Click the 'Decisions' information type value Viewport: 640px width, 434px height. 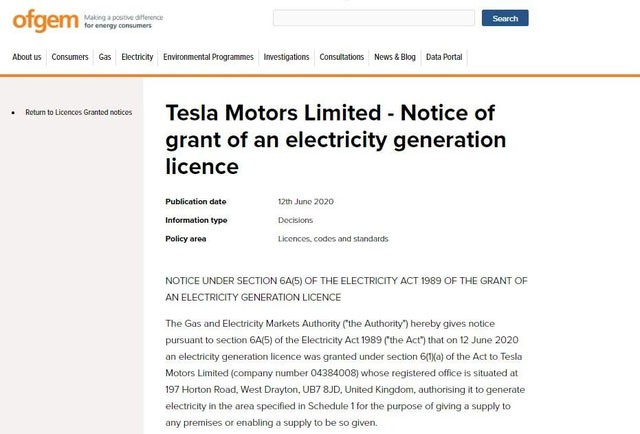coord(295,220)
